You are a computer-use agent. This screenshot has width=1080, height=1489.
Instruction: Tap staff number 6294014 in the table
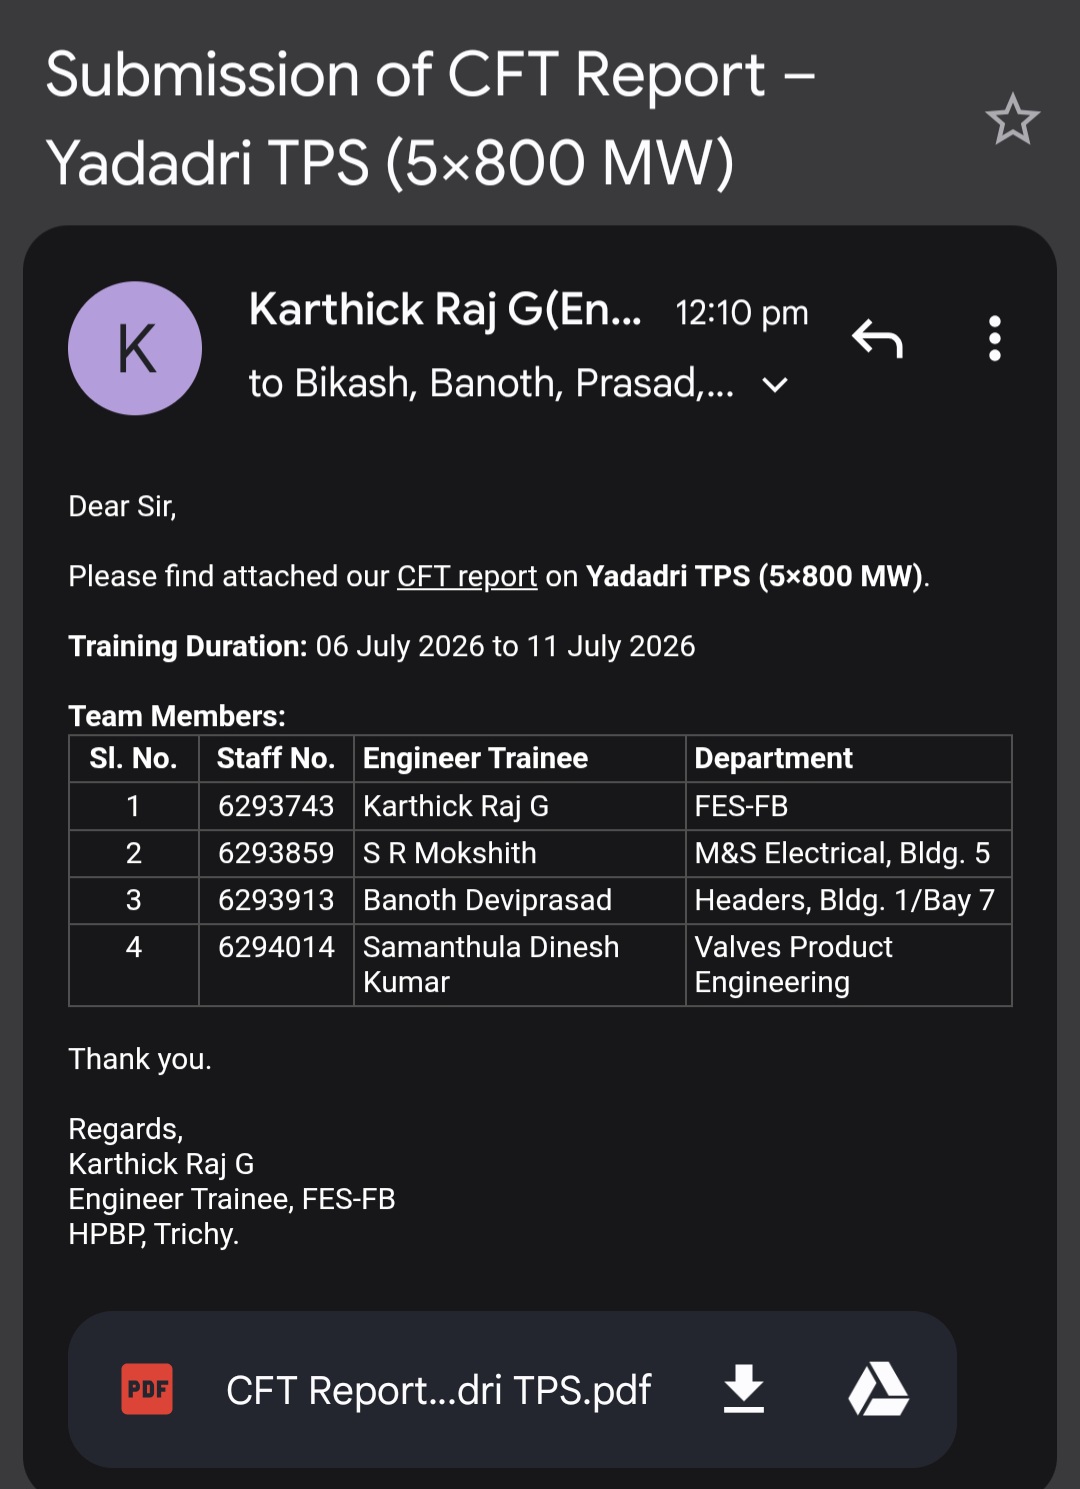(x=276, y=947)
